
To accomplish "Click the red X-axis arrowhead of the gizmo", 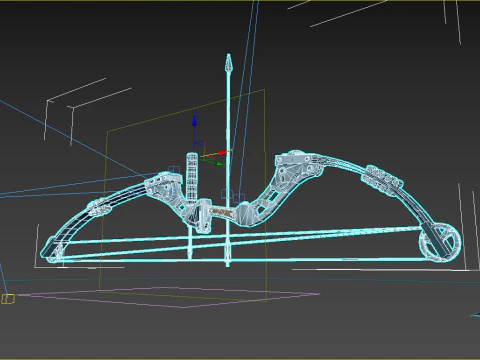I will tap(222, 153).
